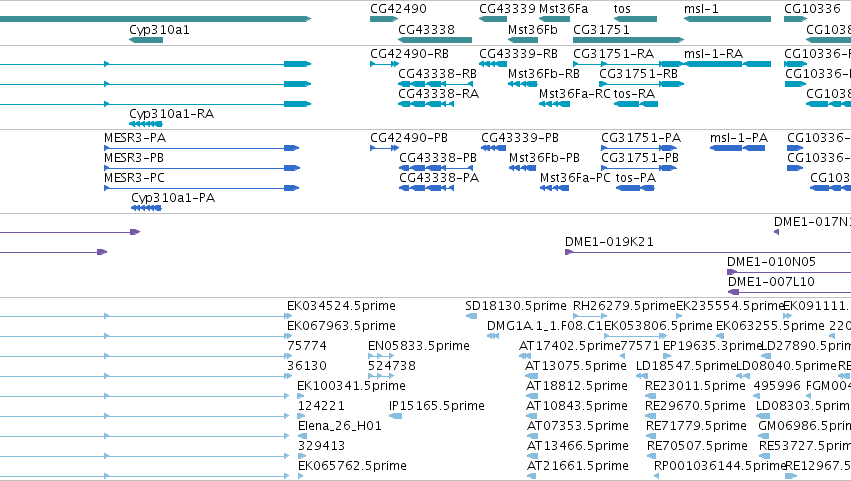Open the Mst36Fb-PB protein label
Image resolution: width=851 pixels, height=481 pixels.
[544, 158]
